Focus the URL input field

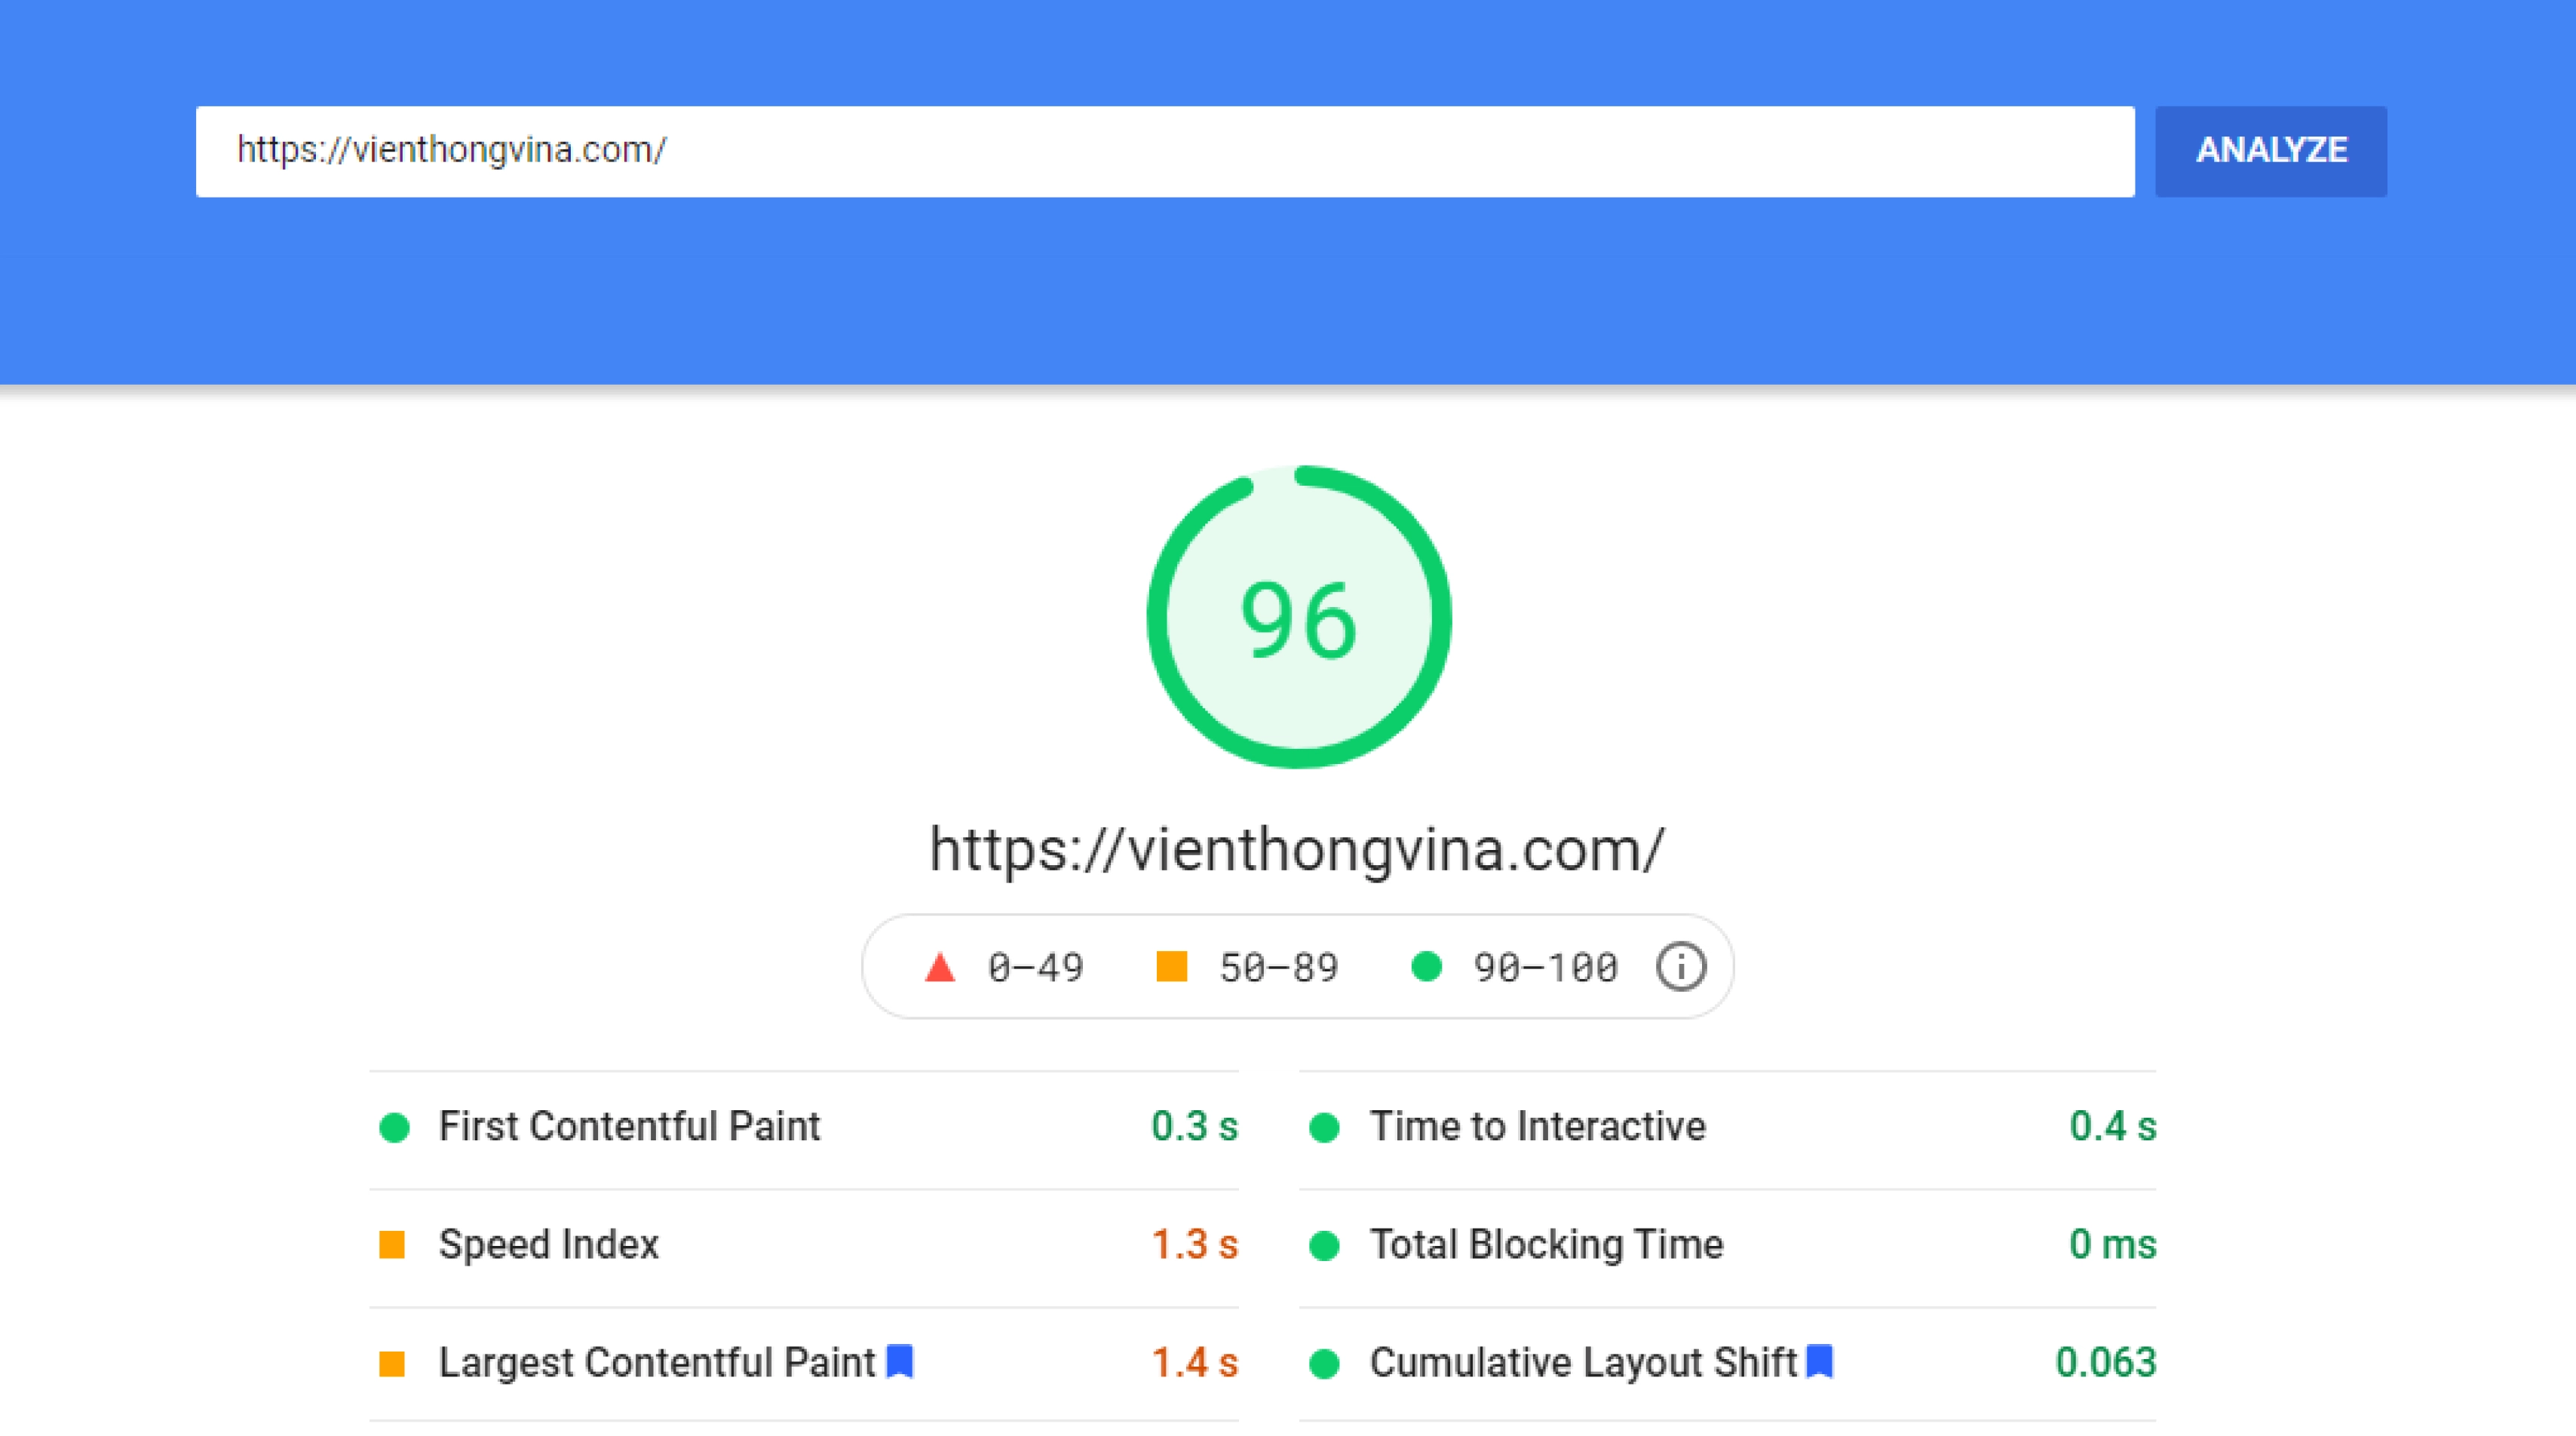tap(1165, 151)
